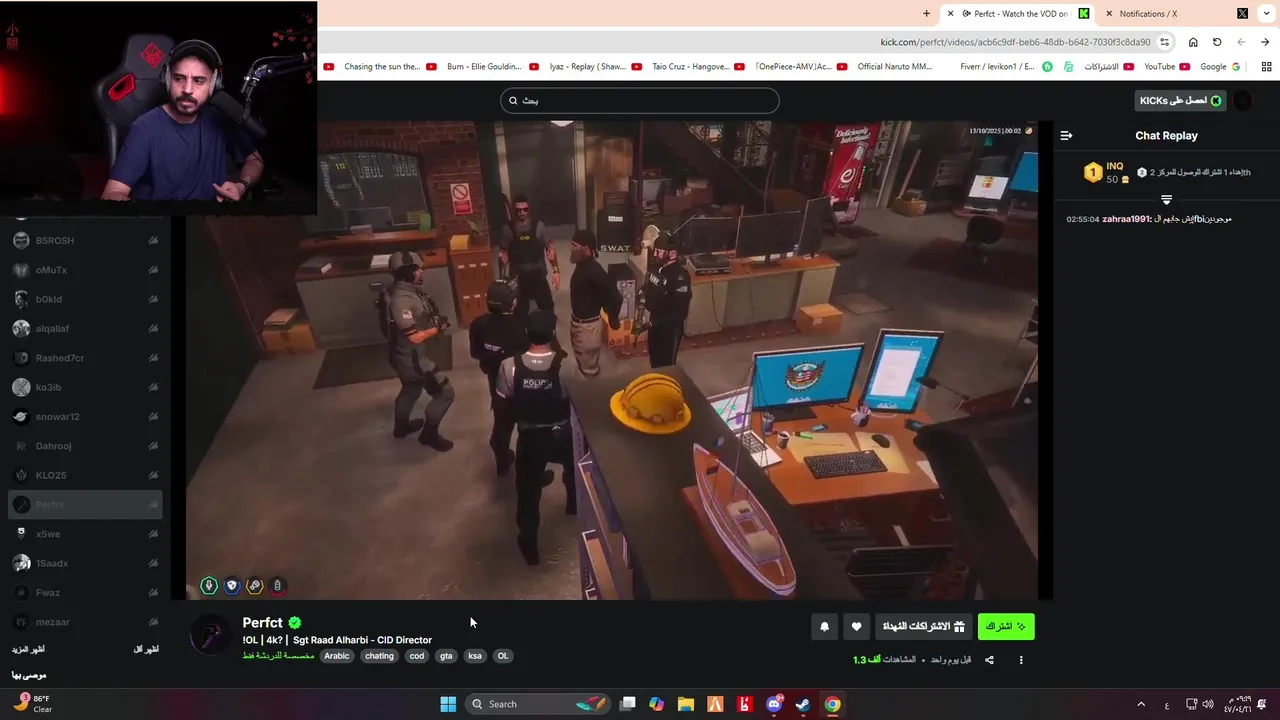Click the microphone icon in game overlay
The width and height of the screenshot is (1280, 720).
pyautogui.click(x=209, y=586)
